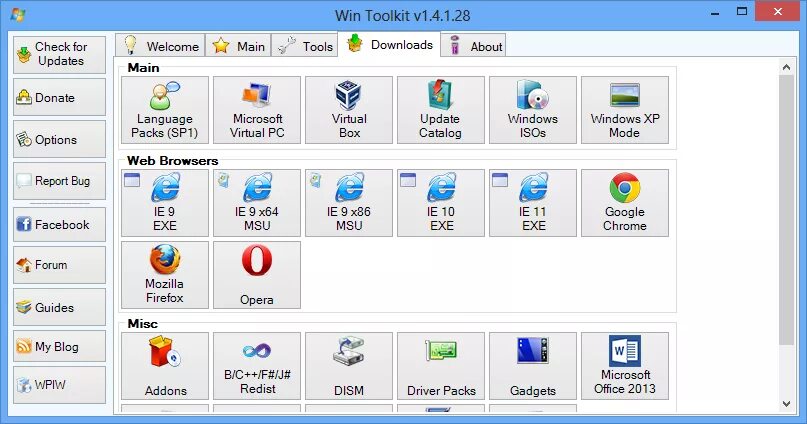Maximize the Win Toolkit window
Viewport: 807px width, 424px height.
[742, 11]
